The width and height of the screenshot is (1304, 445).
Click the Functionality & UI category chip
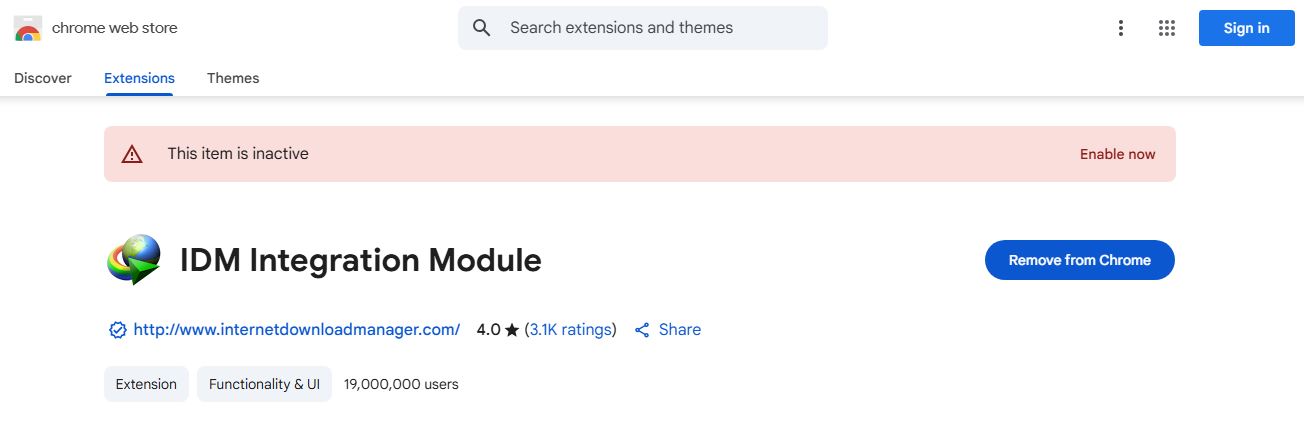tap(265, 384)
